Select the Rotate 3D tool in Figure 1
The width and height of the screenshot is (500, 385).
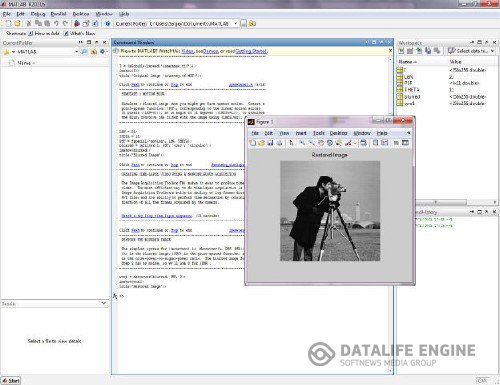click(330, 143)
